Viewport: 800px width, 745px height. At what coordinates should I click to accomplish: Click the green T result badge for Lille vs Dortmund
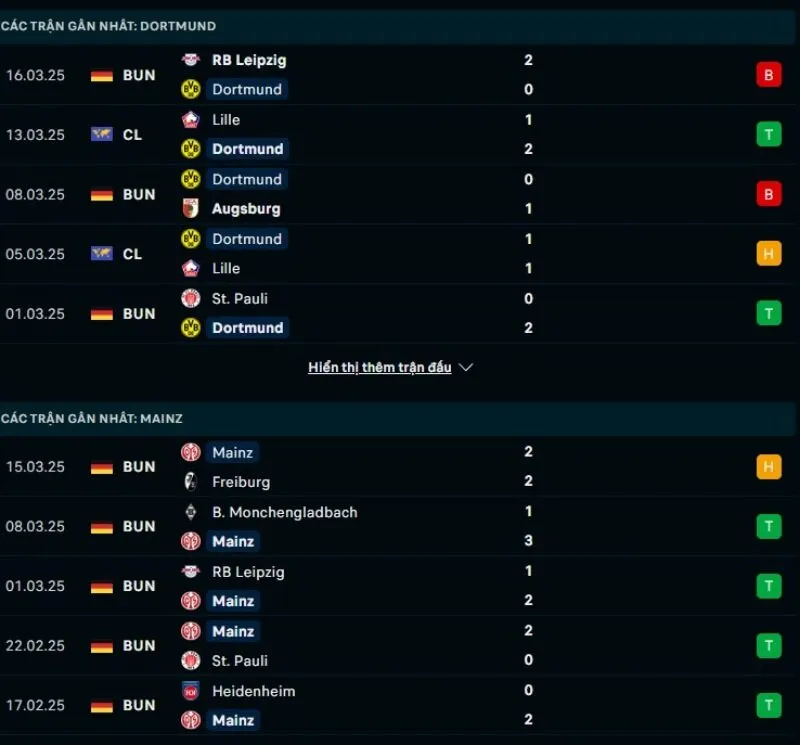tap(768, 134)
